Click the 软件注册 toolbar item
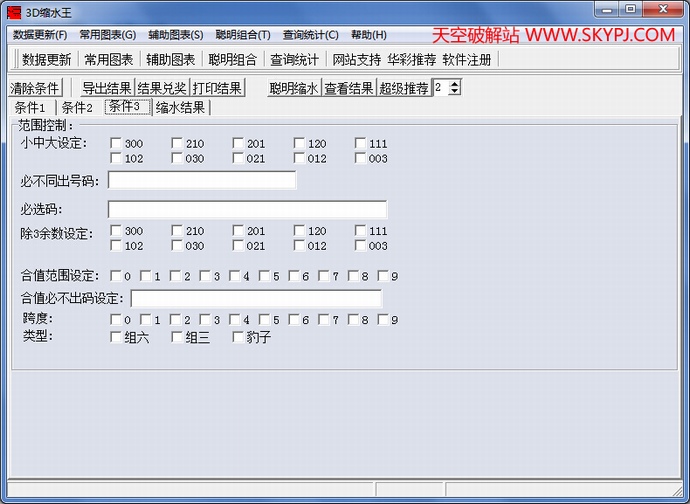The width and height of the screenshot is (690, 504). (x=467, y=60)
